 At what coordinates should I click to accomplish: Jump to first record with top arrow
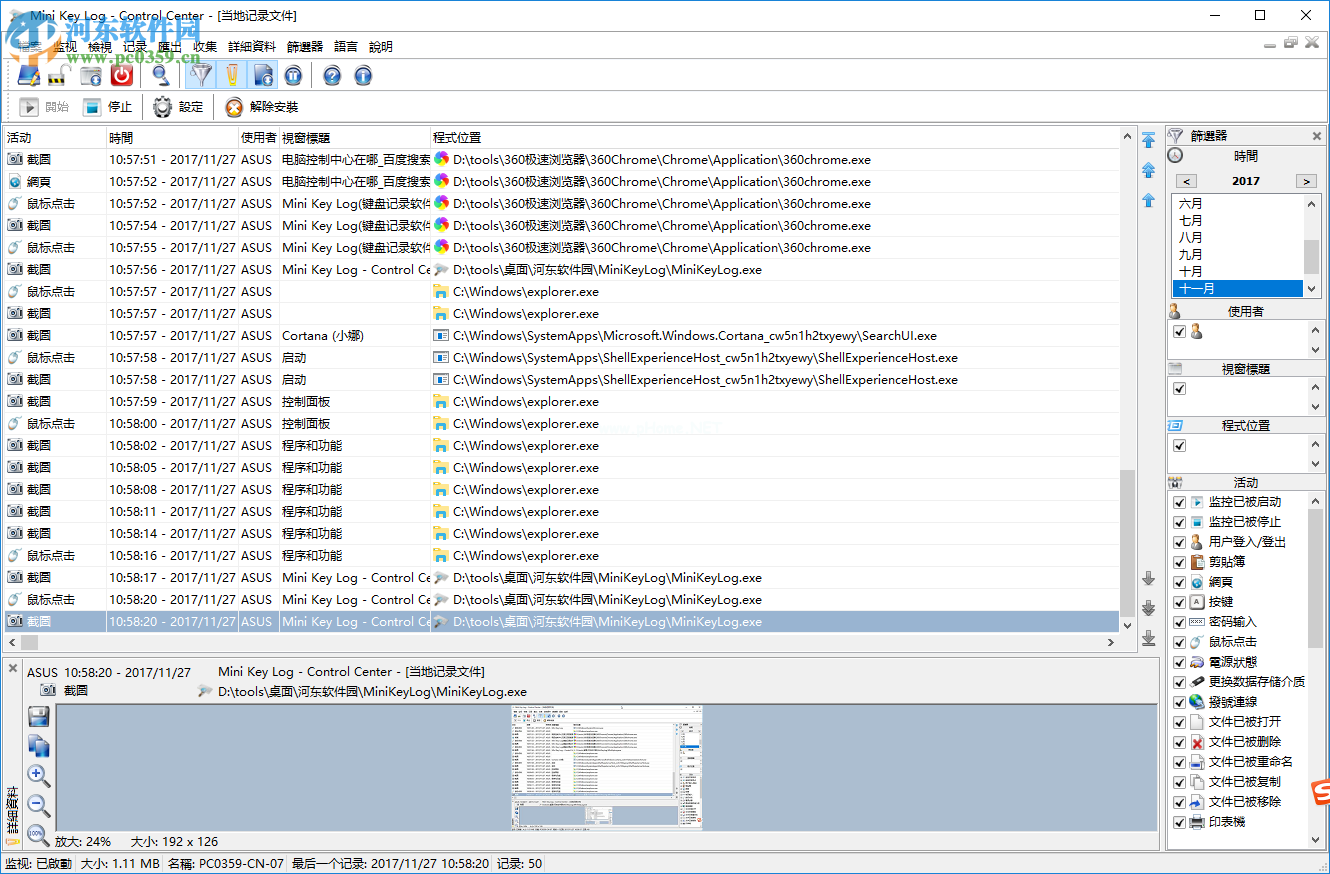(1149, 140)
